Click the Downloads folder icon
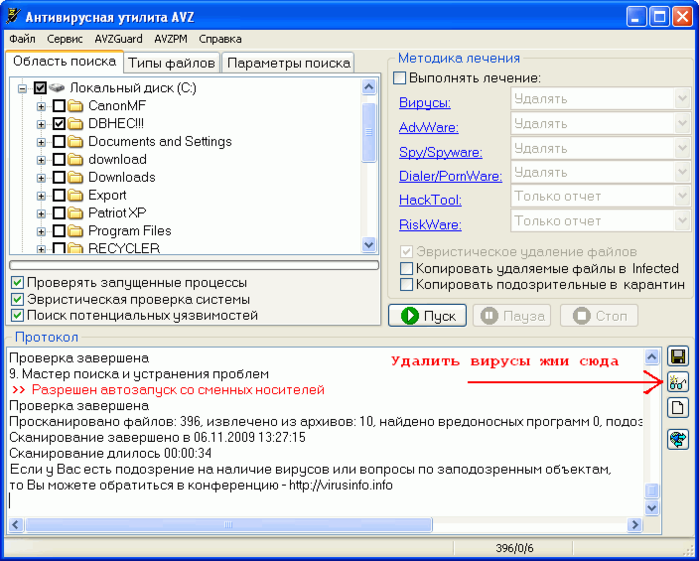 click(76, 177)
